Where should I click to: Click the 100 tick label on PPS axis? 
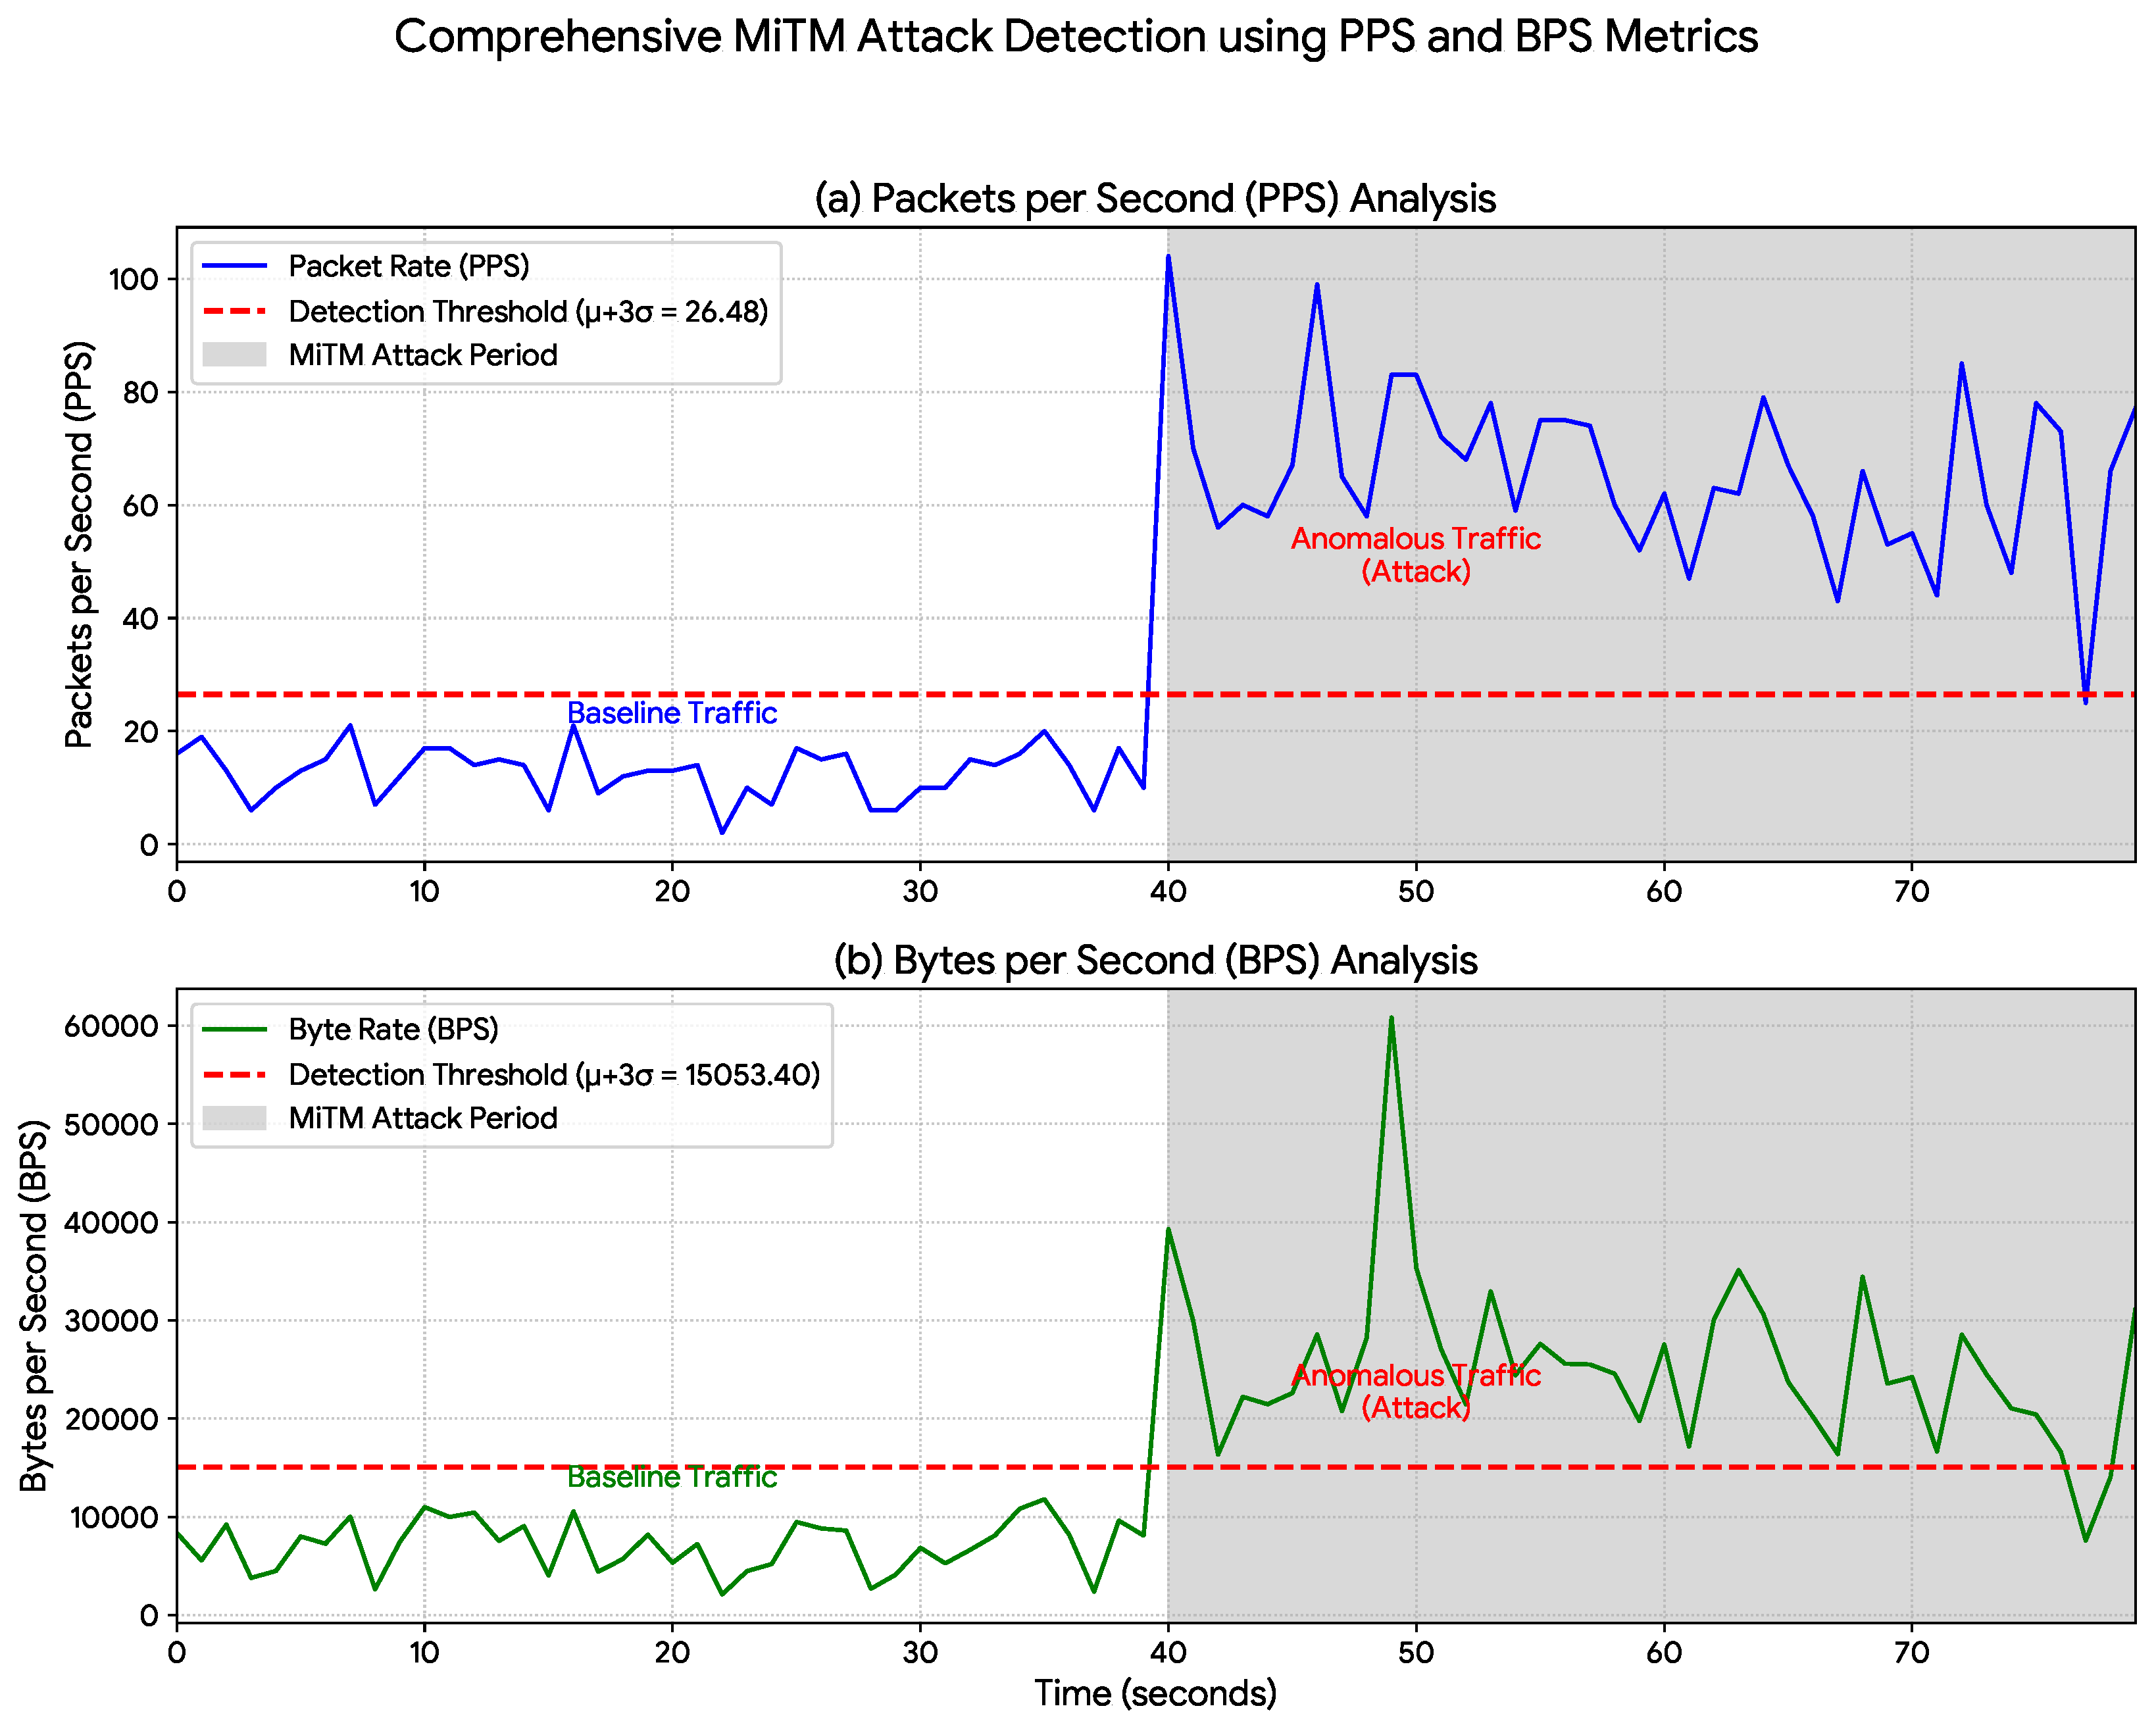(x=133, y=279)
